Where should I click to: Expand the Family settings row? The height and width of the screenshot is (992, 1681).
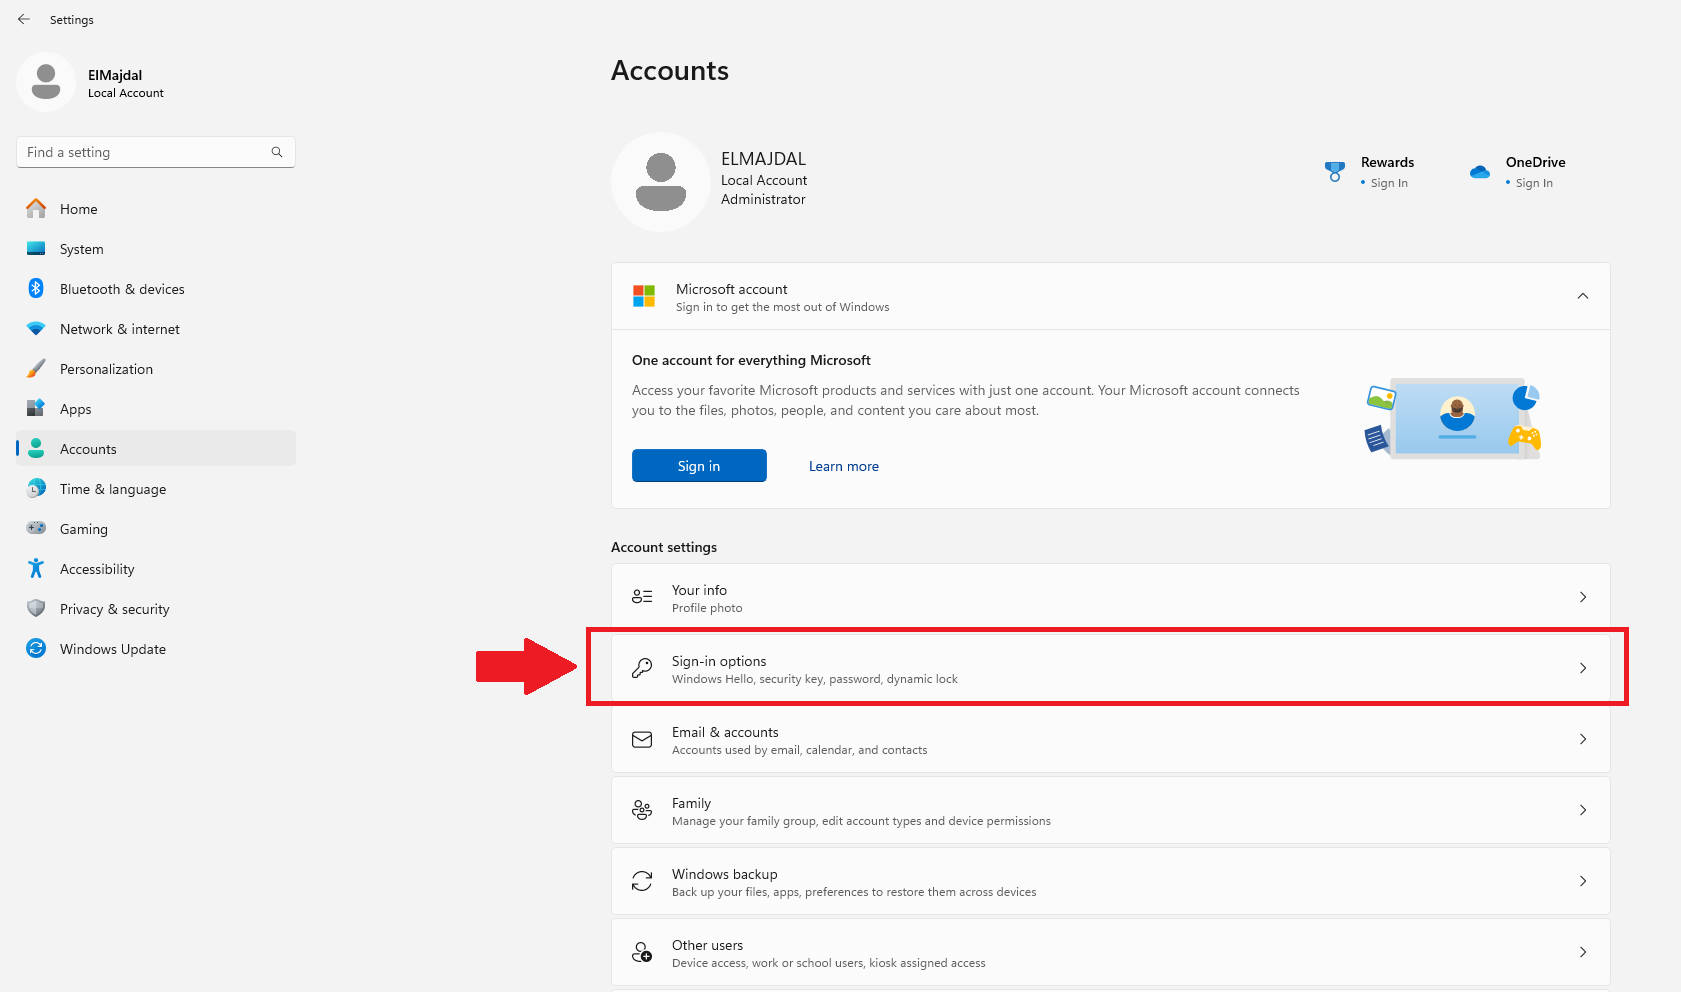click(x=1583, y=810)
